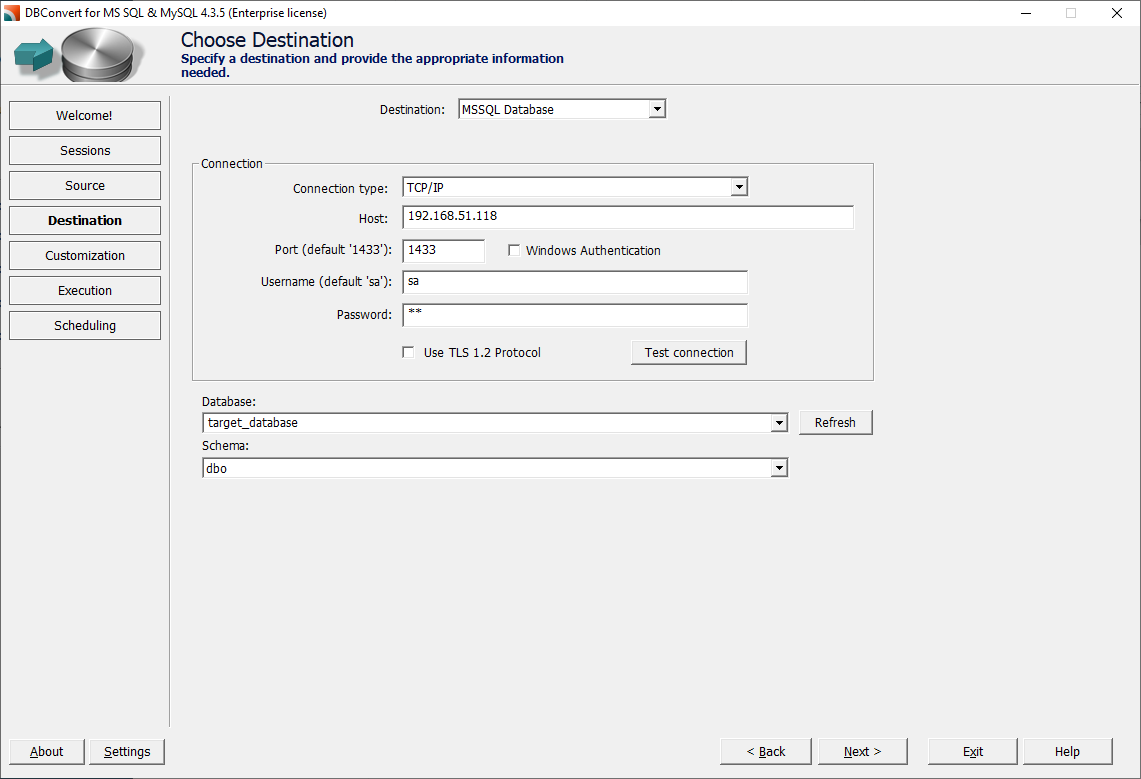Screen dimensions: 1141x779
Task: Open the Settings dialog
Action: [126, 751]
